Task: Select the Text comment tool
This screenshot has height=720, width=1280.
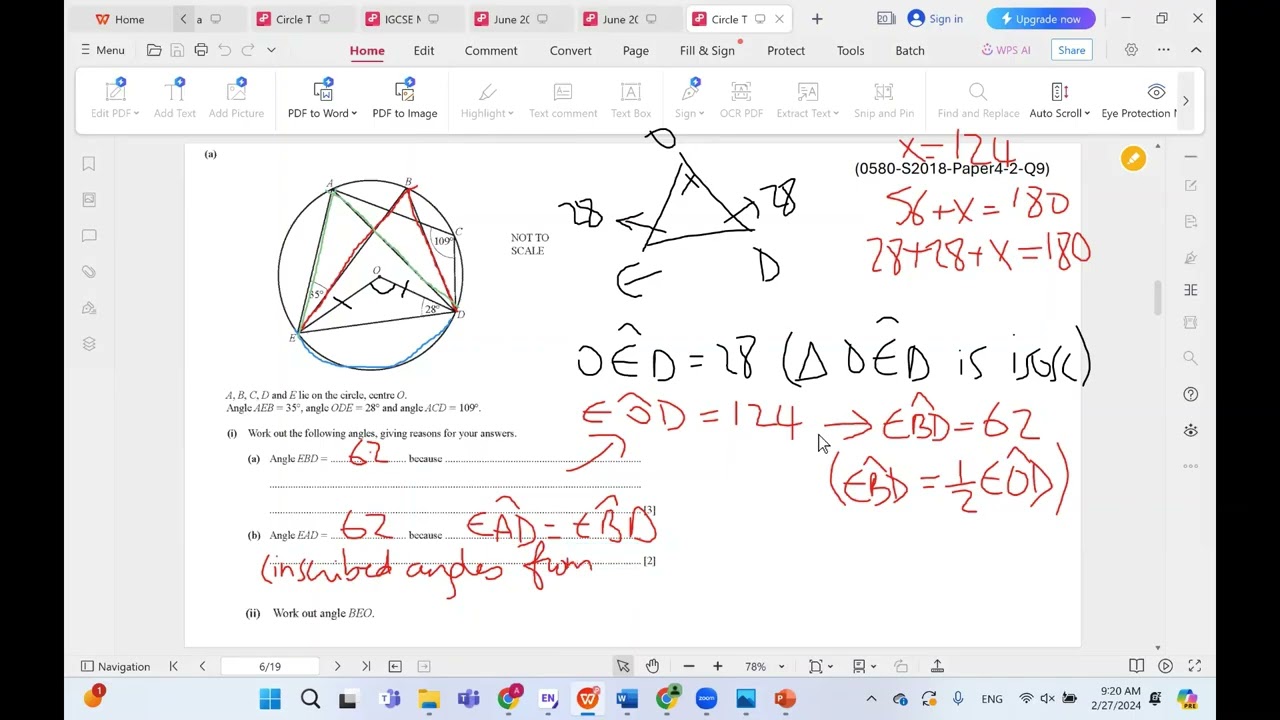Action: (x=563, y=100)
